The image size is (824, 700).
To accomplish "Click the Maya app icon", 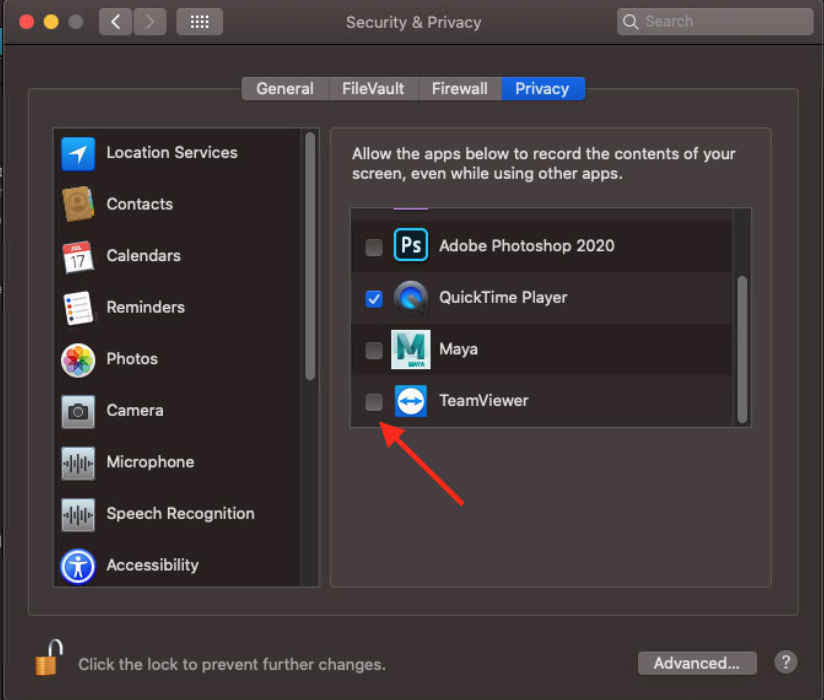I will pyautogui.click(x=410, y=349).
